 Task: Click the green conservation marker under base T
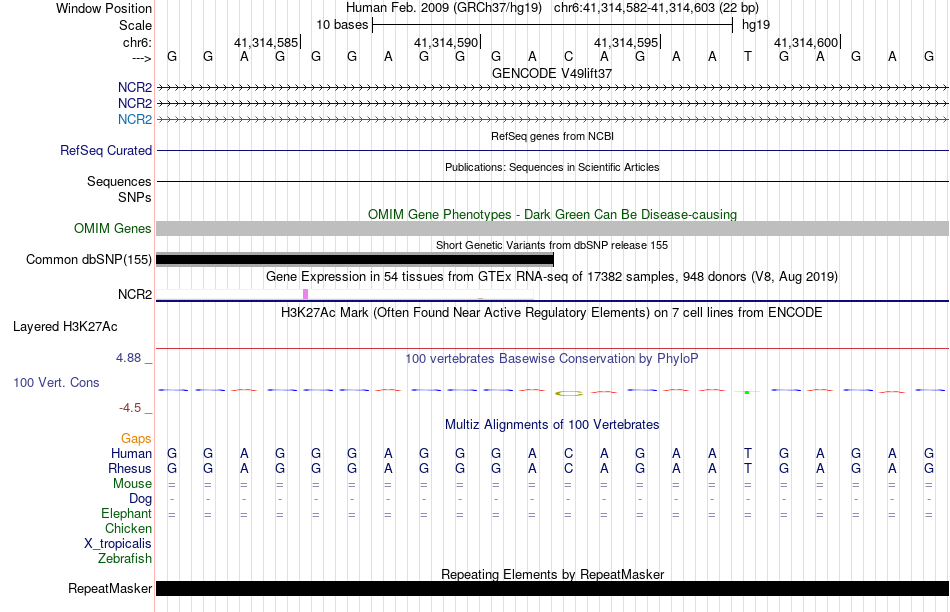click(747, 393)
